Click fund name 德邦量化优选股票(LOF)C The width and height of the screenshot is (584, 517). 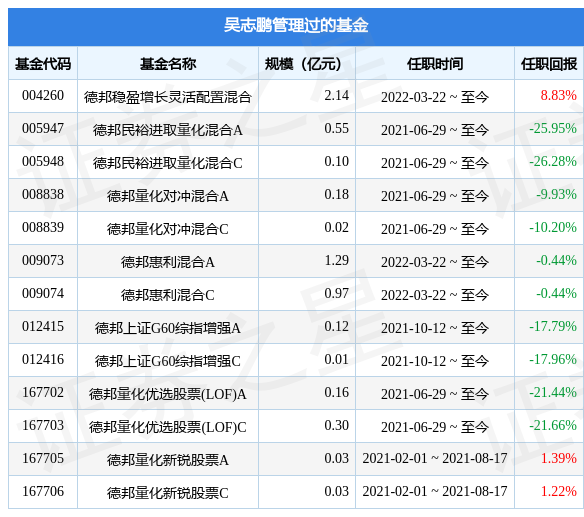tap(168, 427)
